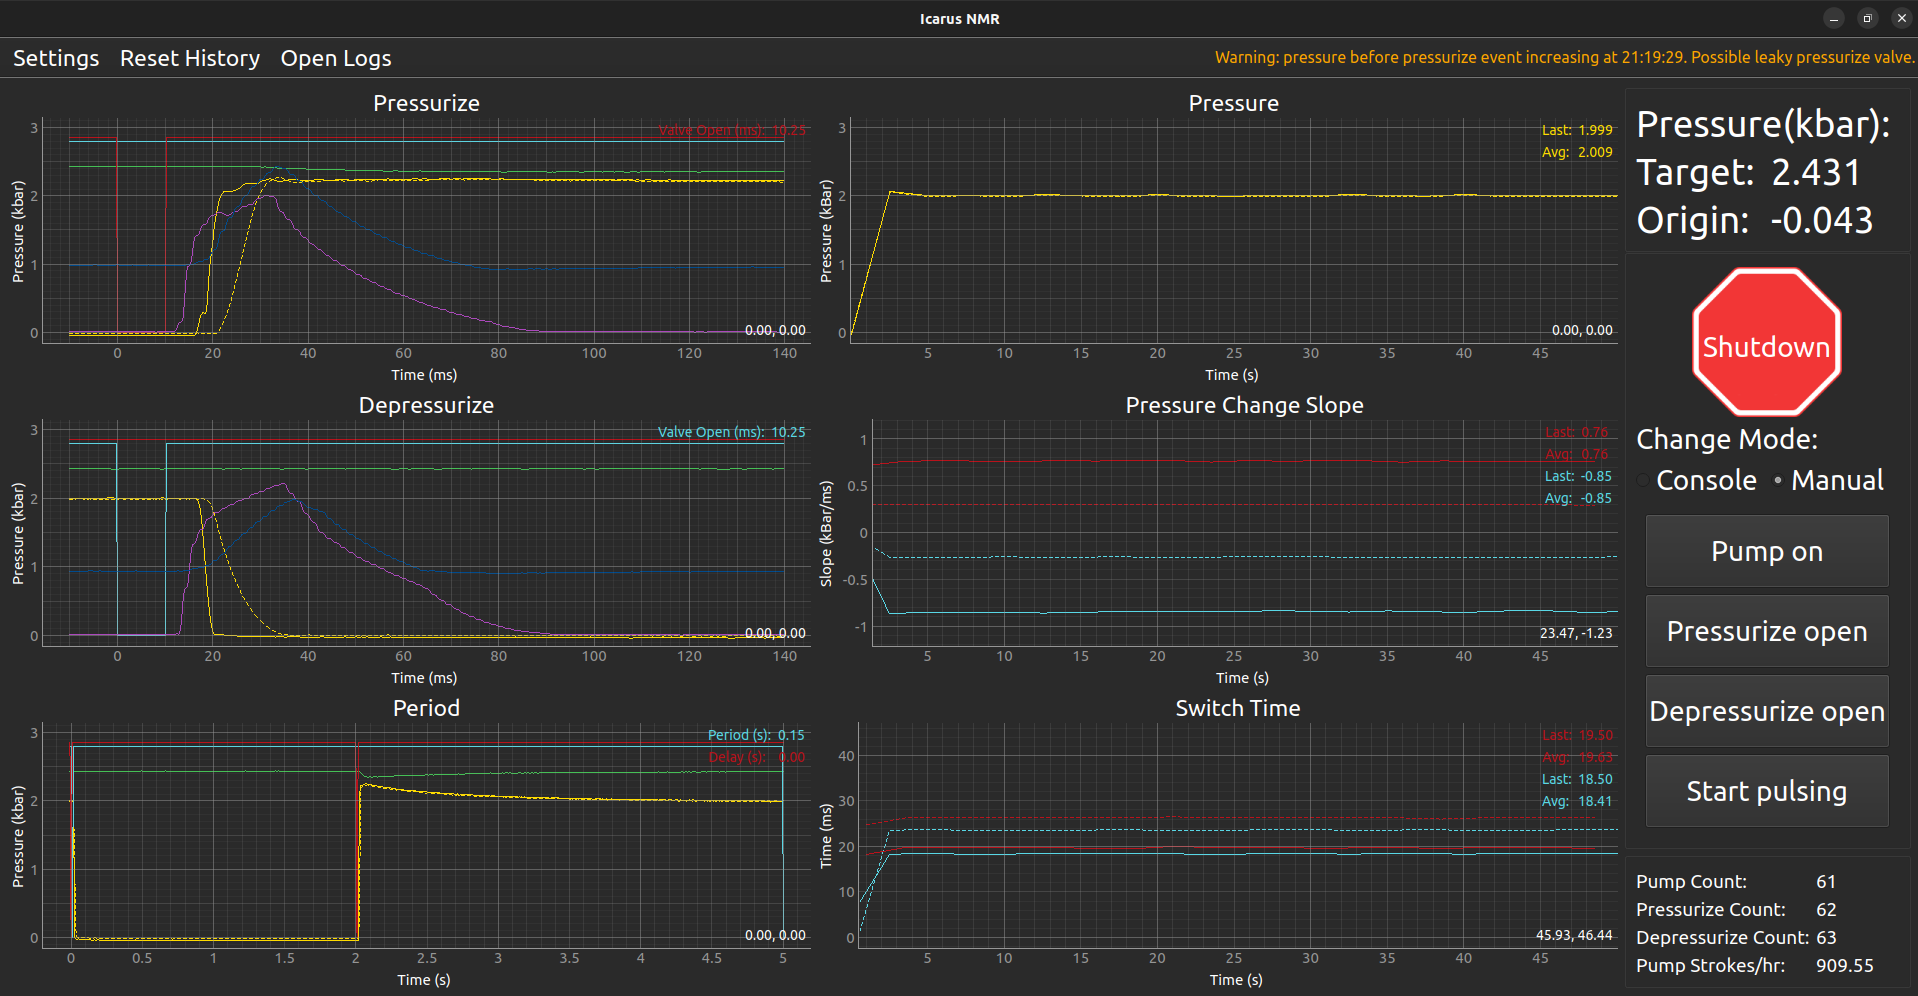This screenshot has height=996, width=1918.
Task: Turn the pump on
Action: coord(1766,551)
